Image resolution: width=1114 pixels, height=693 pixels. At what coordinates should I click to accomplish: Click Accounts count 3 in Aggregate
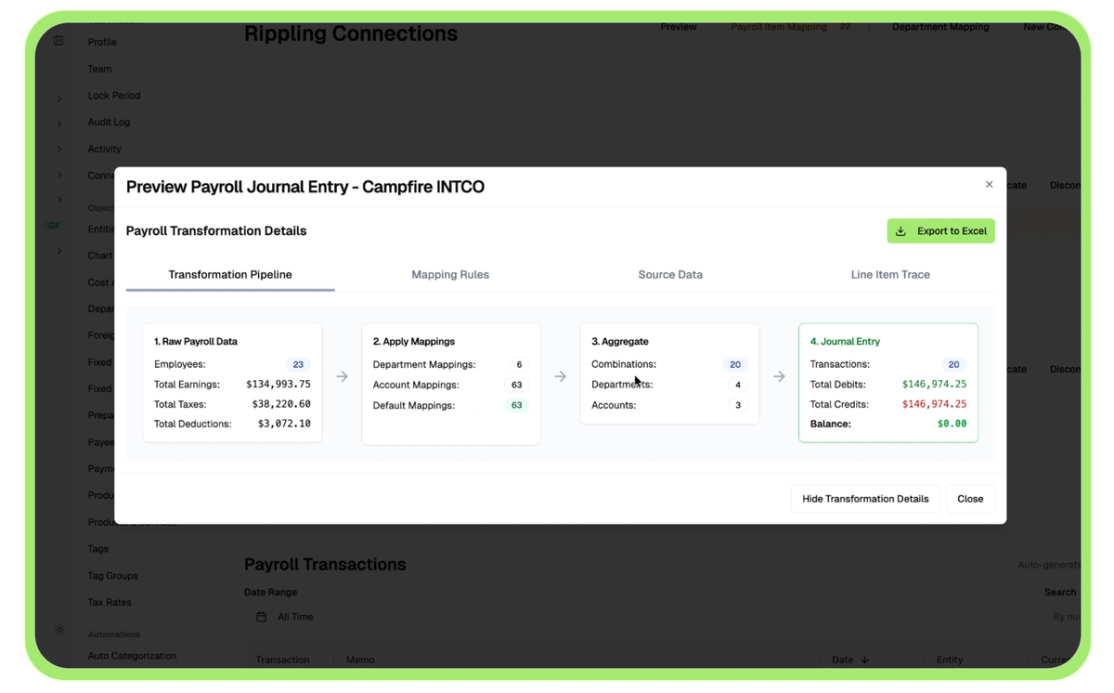(737, 405)
